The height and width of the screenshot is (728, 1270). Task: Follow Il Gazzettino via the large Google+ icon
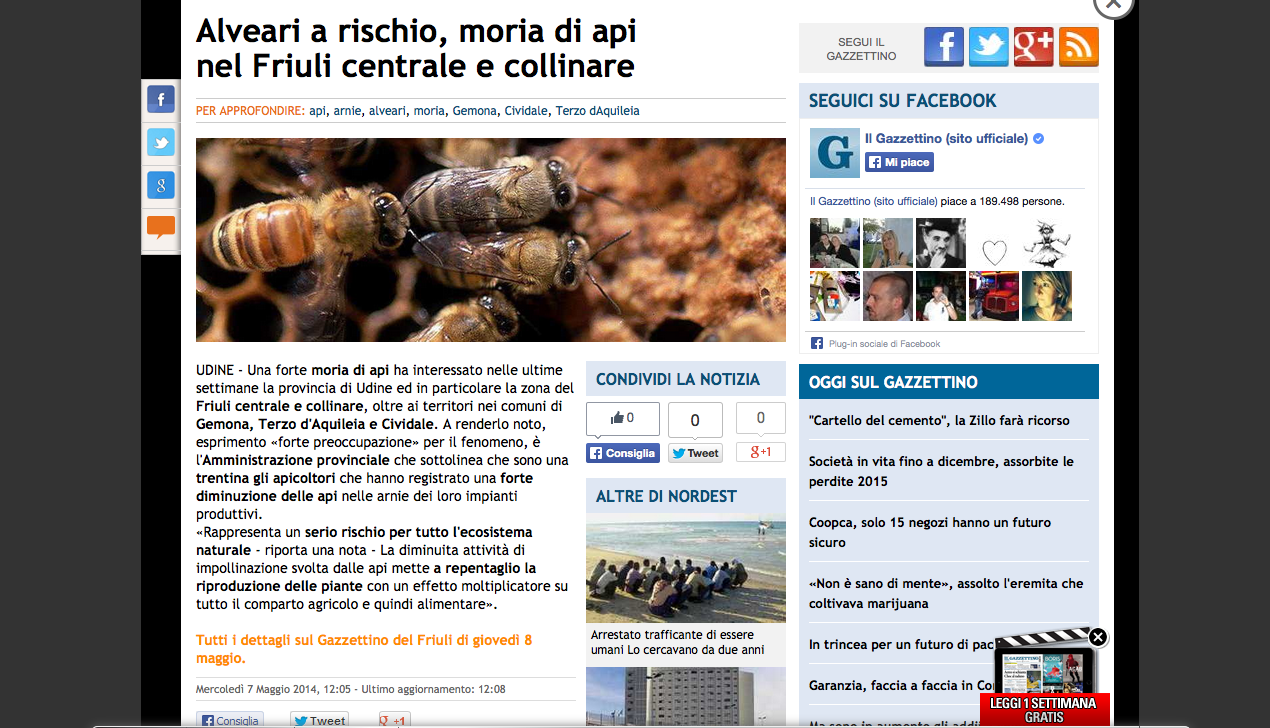1034,47
